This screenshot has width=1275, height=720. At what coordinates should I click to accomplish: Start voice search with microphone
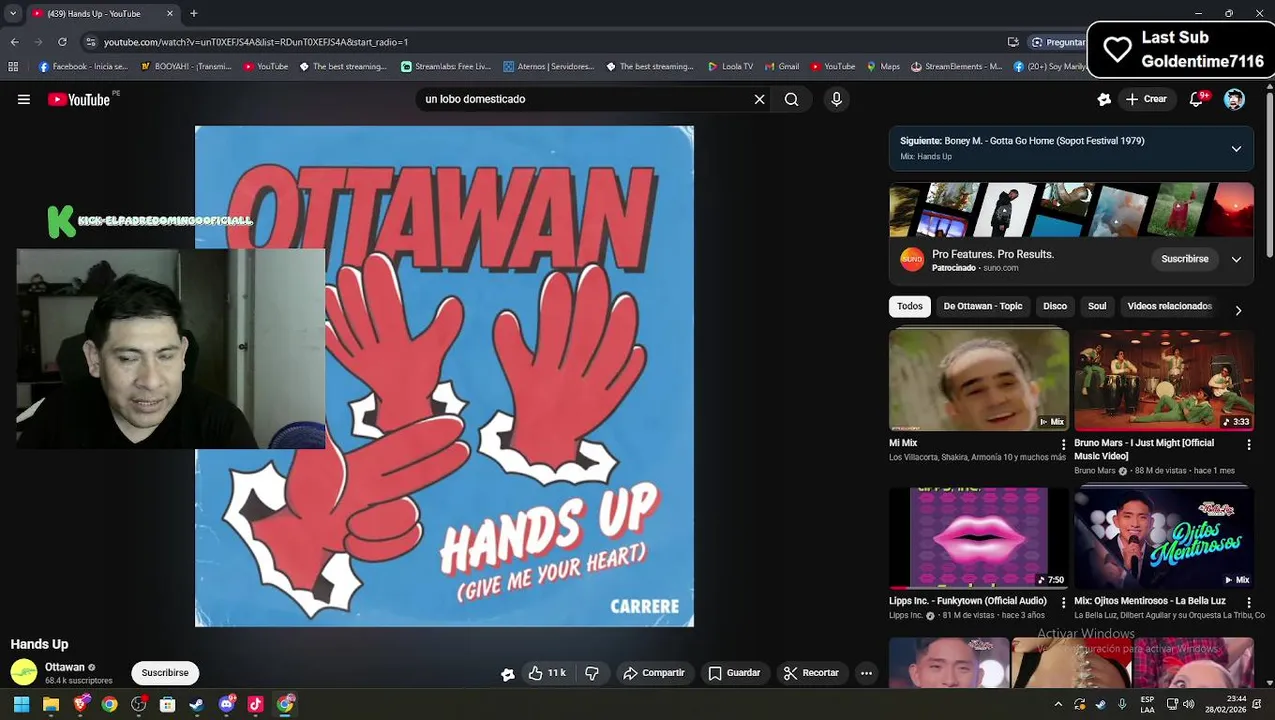tap(837, 99)
